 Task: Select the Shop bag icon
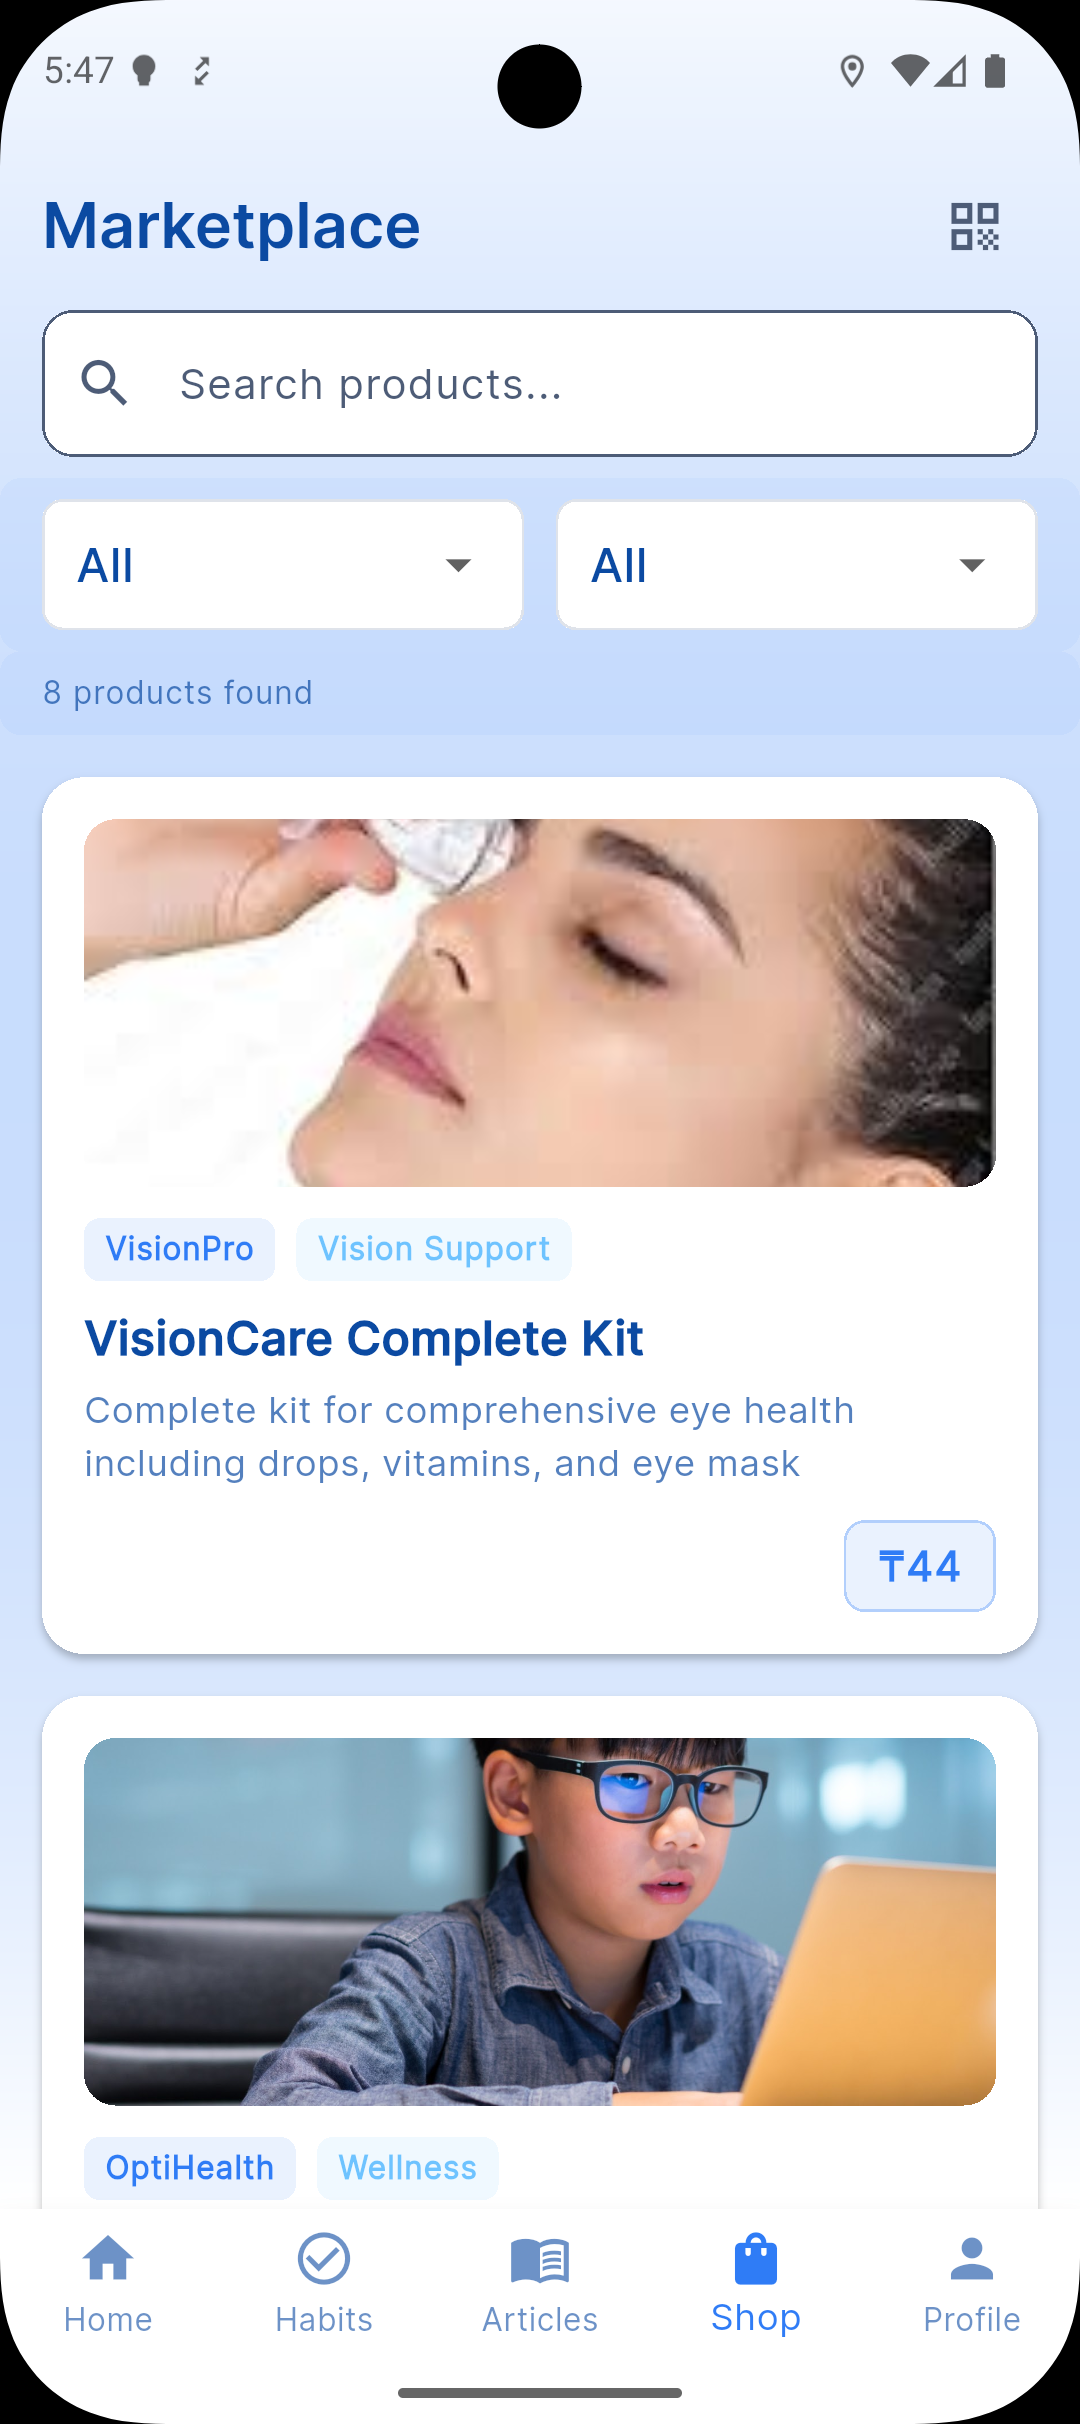point(756,2259)
